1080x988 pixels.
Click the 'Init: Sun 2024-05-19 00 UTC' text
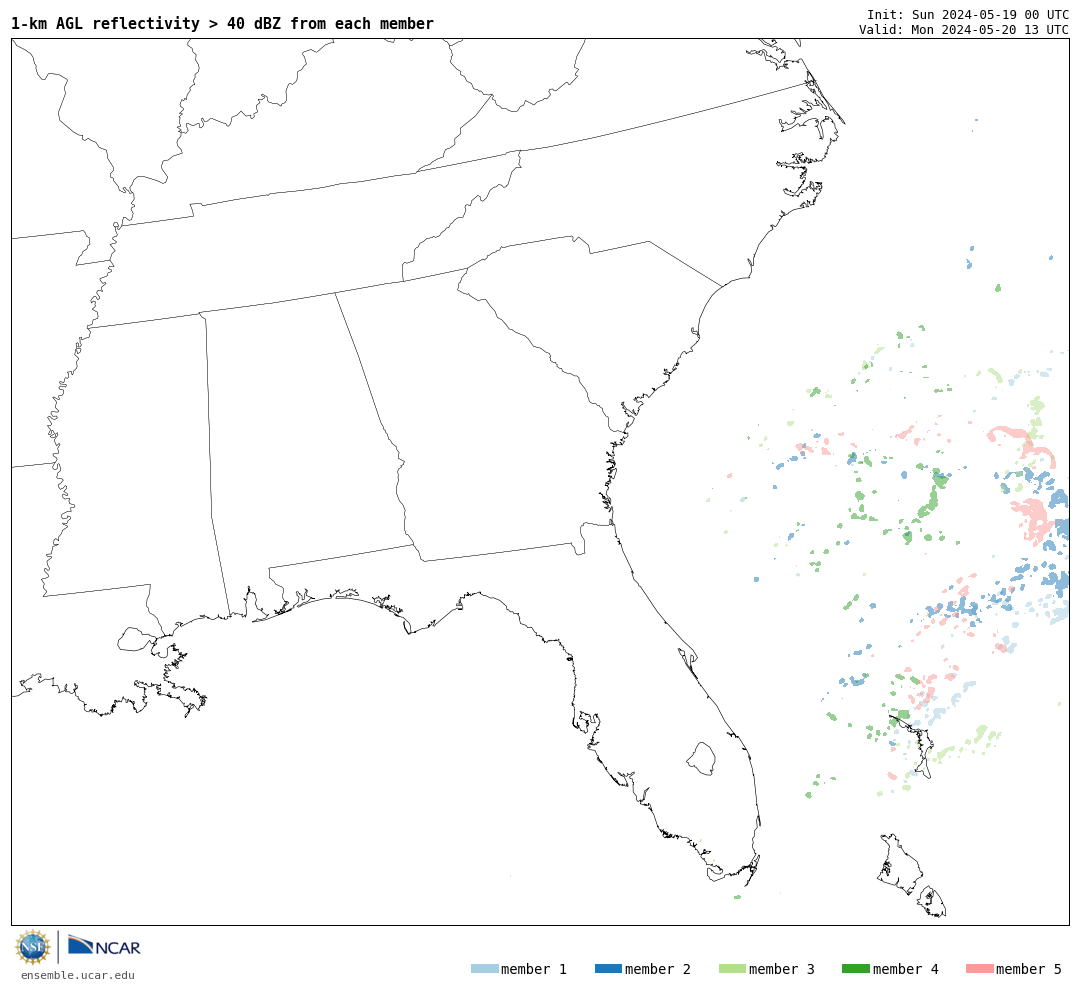pos(968,14)
